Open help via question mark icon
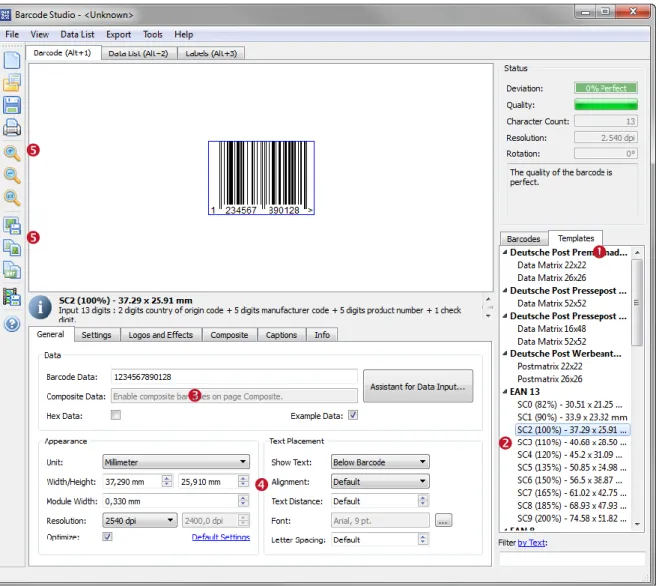 tap(12, 324)
